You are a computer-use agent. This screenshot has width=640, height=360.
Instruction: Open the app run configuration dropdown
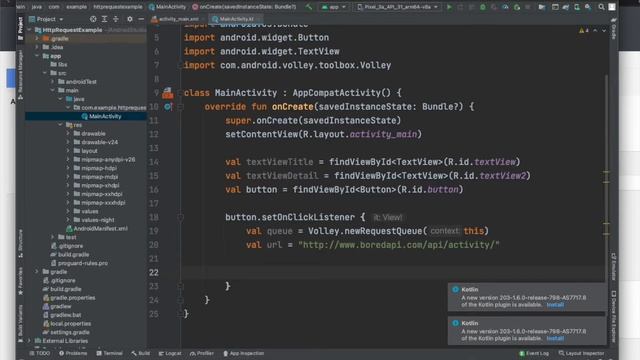point(334,7)
